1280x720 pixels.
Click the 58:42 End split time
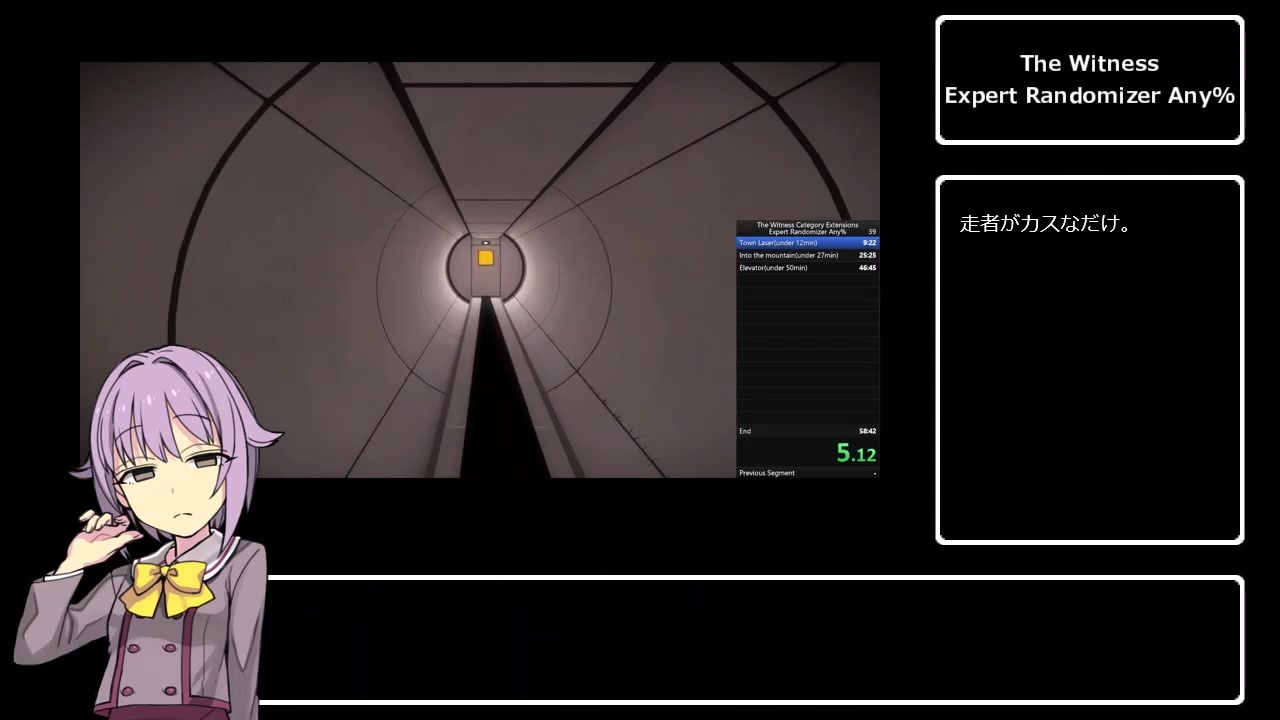coord(867,431)
